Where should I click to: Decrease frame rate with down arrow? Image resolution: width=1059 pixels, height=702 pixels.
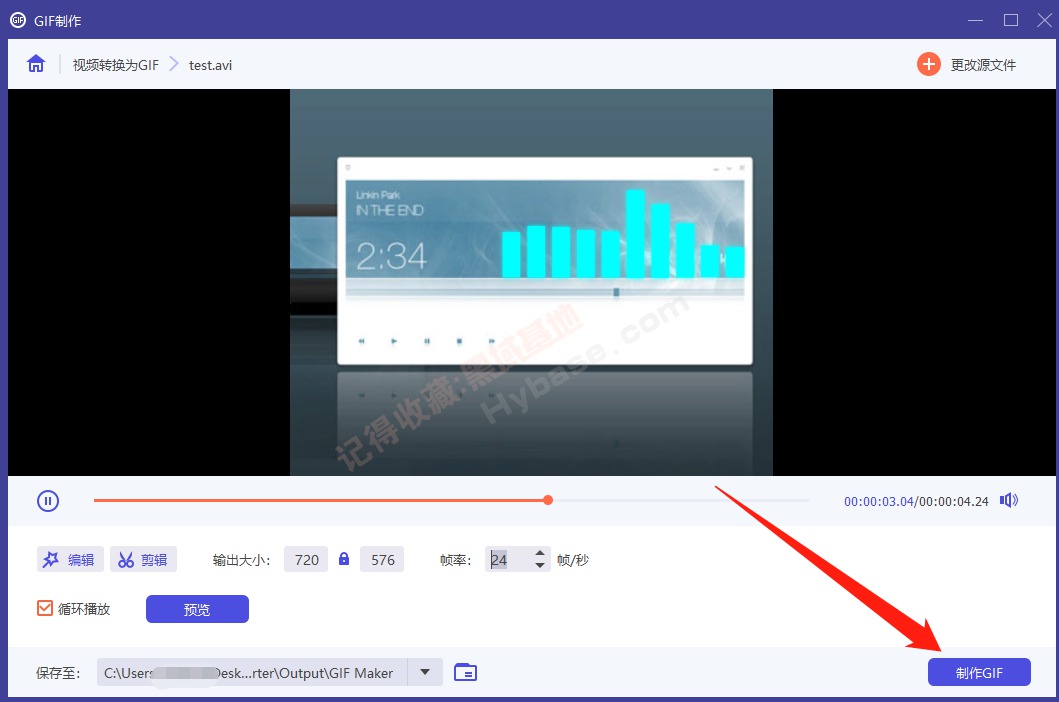tap(540, 565)
